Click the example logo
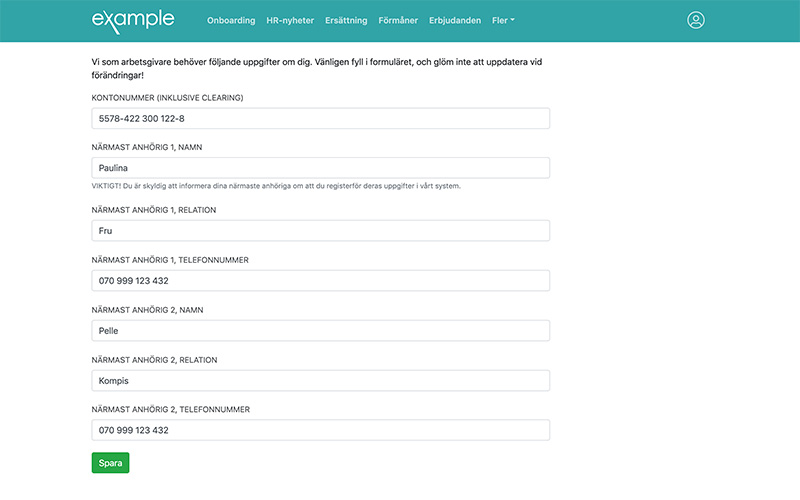This screenshot has width=800, height=500. pyautogui.click(x=133, y=21)
